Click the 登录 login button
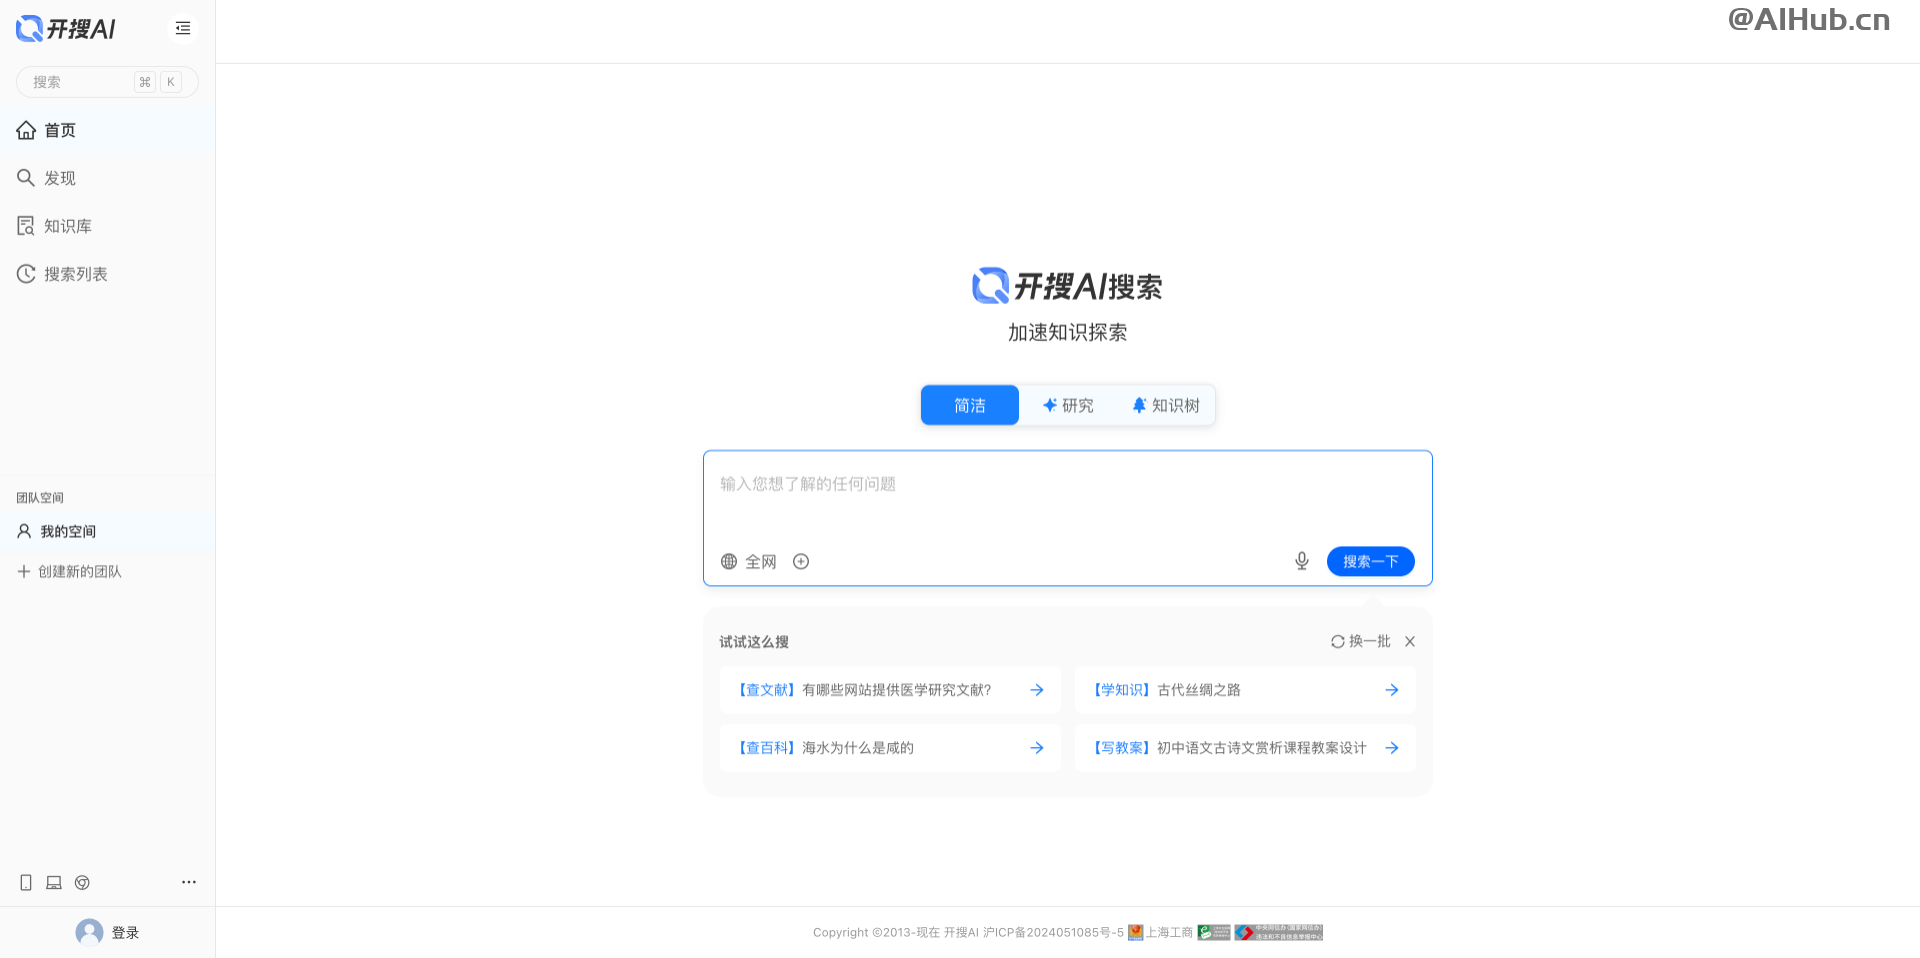 (x=125, y=932)
